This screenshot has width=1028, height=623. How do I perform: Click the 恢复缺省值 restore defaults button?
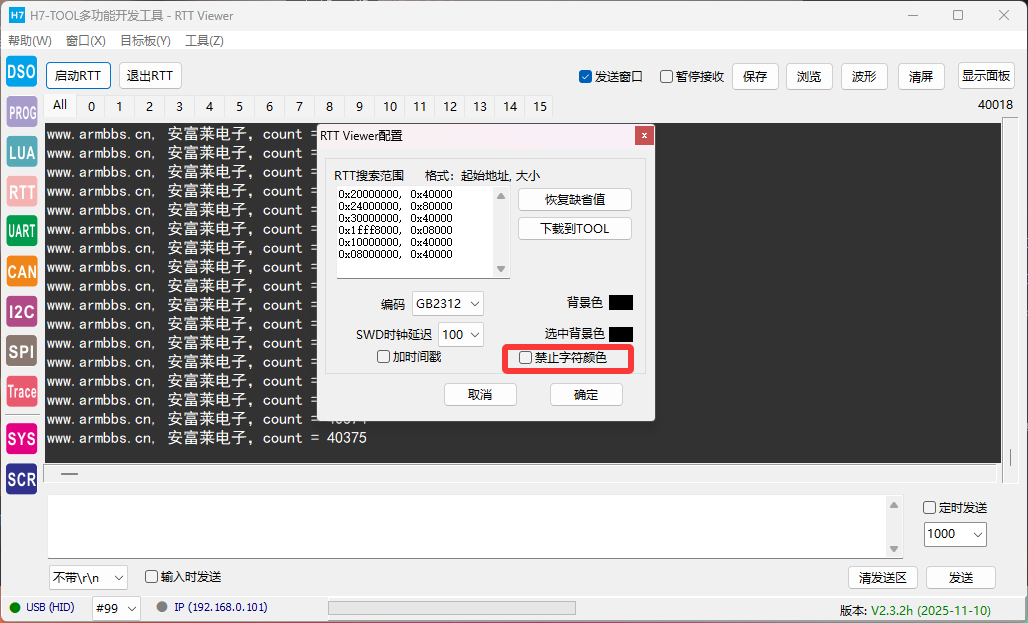(x=574, y=199)
